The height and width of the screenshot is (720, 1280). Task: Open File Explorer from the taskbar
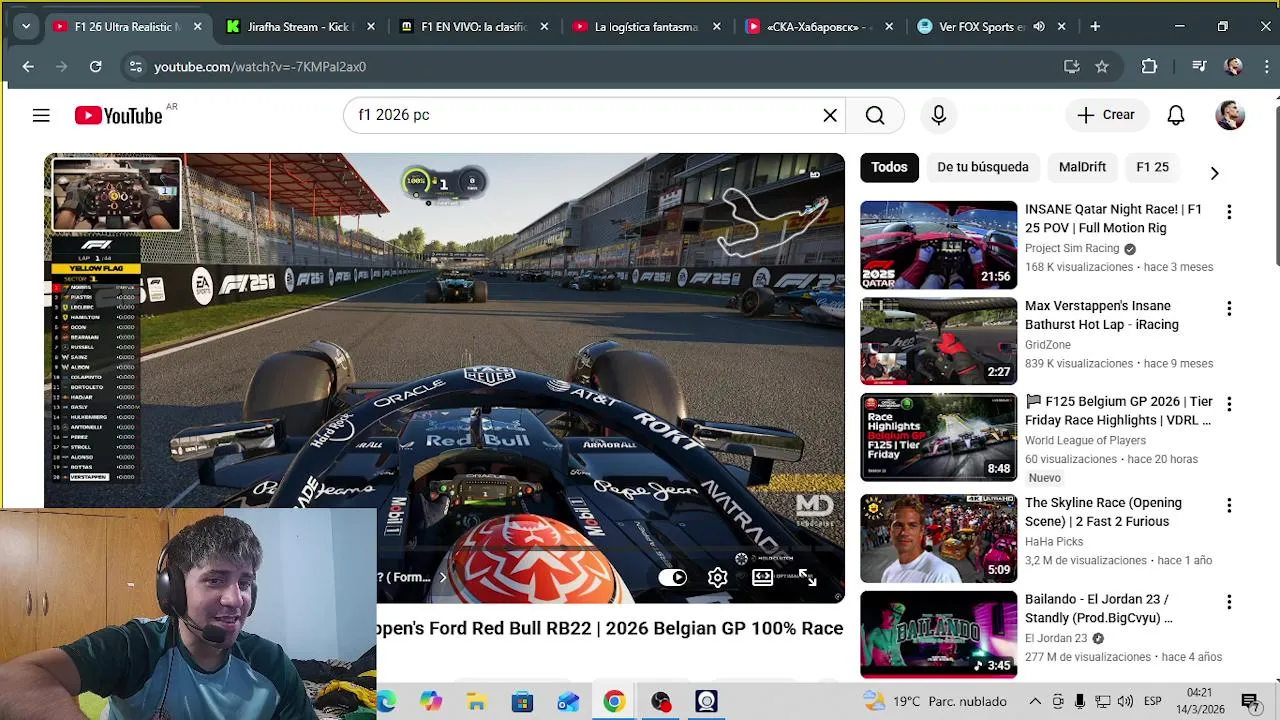476,702
